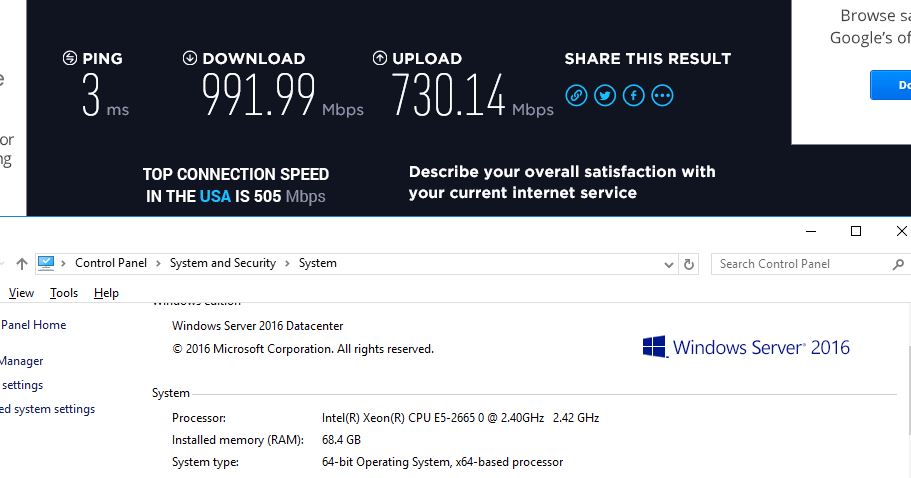Image resolution: width=911 pixels, height=478 pixels.
Task: Click into the Search Control Panel field
Action: pyautogui.click(x=800, y=264)
